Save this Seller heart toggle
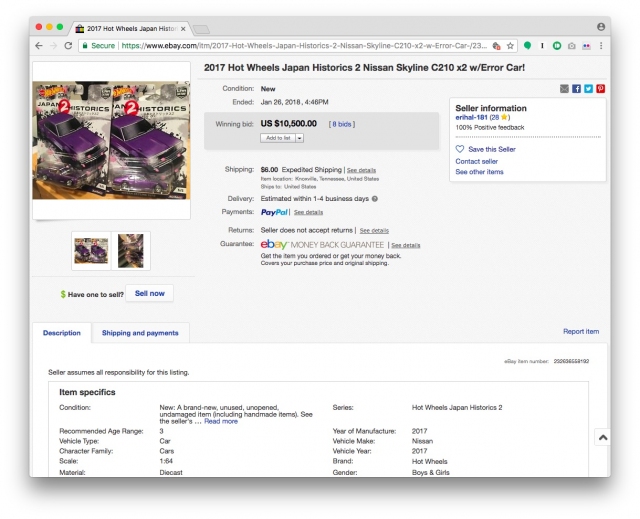Viewport: 640px width, 519px height. pos(460,149)
